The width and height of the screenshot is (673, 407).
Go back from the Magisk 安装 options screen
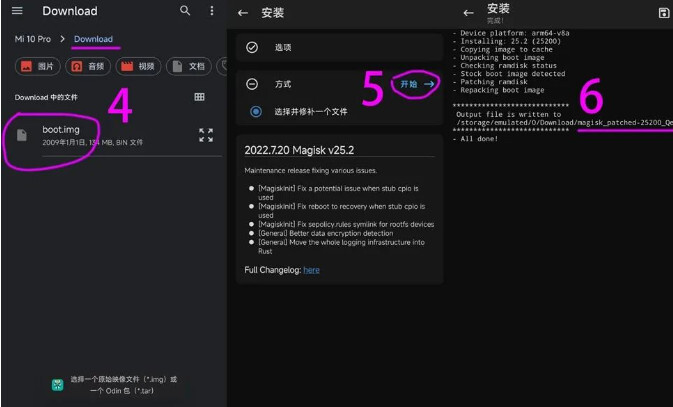point(243,13)
